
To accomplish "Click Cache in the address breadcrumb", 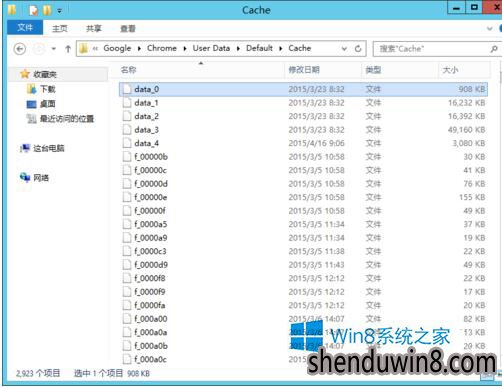I will coord(300,48).
